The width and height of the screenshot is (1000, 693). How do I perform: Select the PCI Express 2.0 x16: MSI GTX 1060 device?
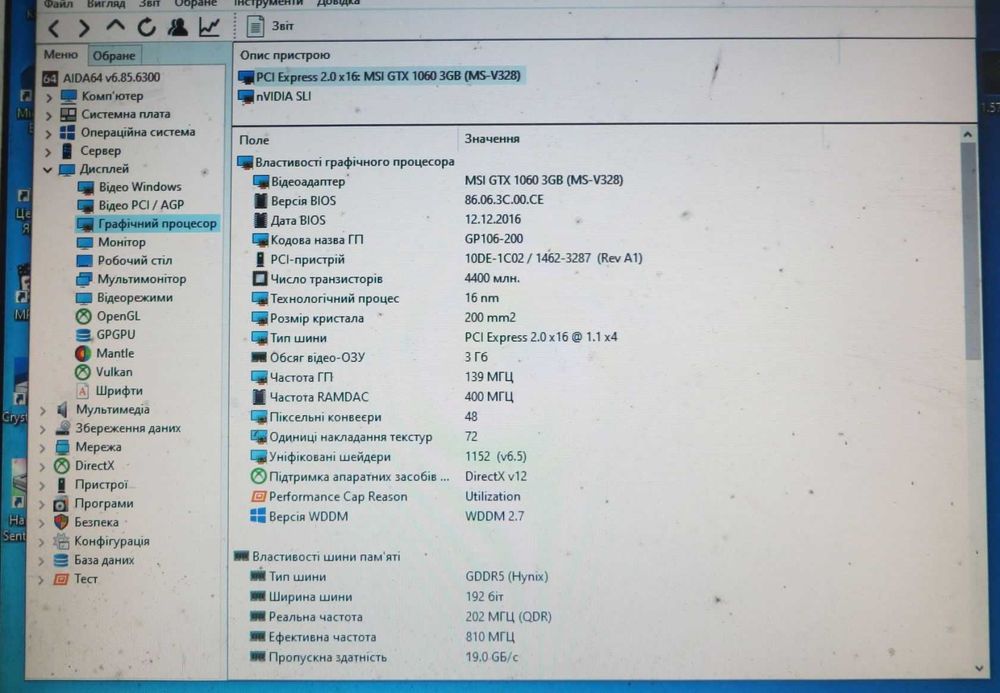point(380,77)
